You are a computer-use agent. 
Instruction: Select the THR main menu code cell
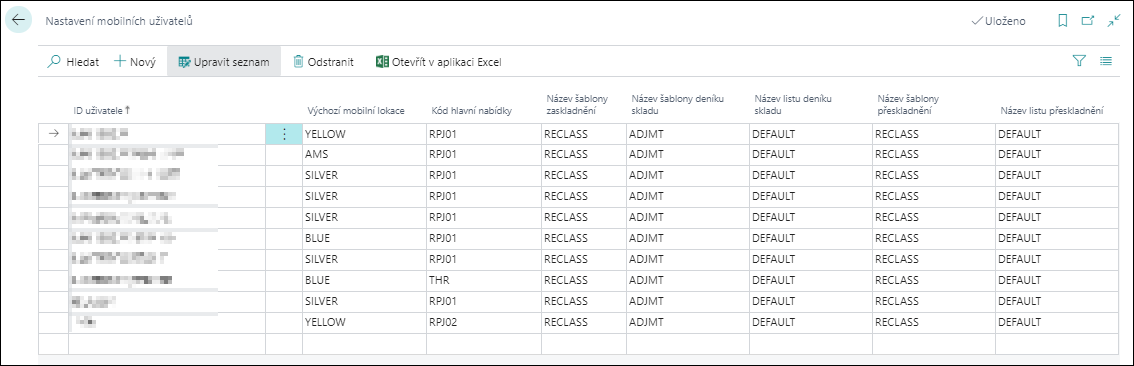click(x=484, y=280)
